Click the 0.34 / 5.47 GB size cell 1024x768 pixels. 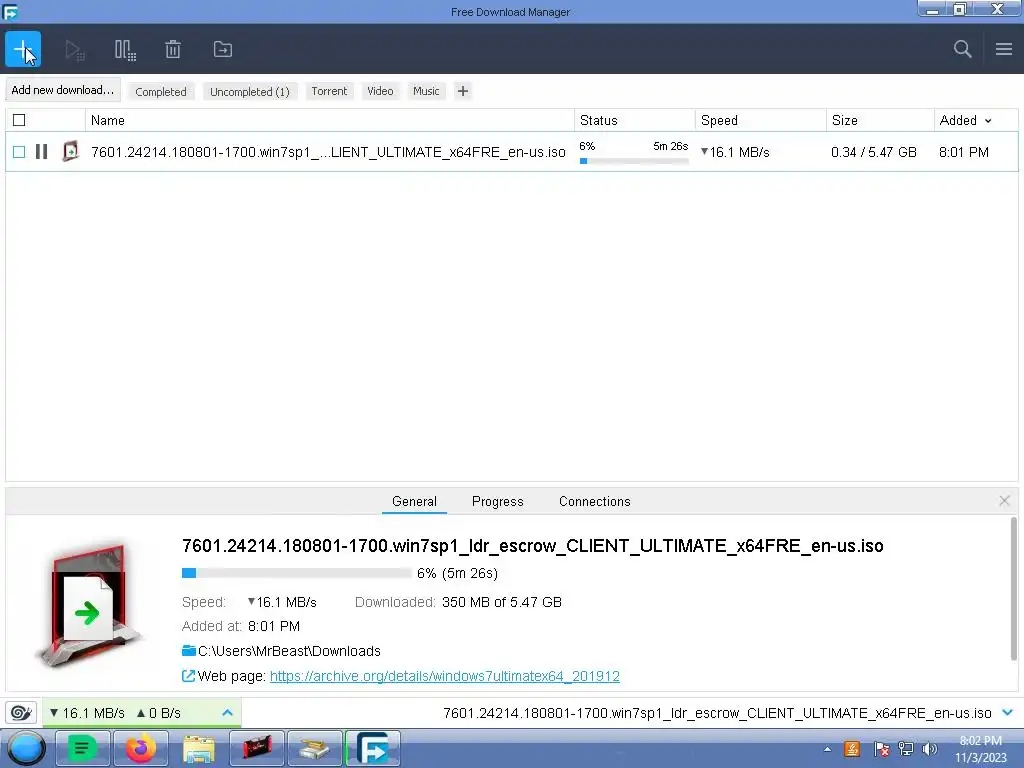pos(874,152)
